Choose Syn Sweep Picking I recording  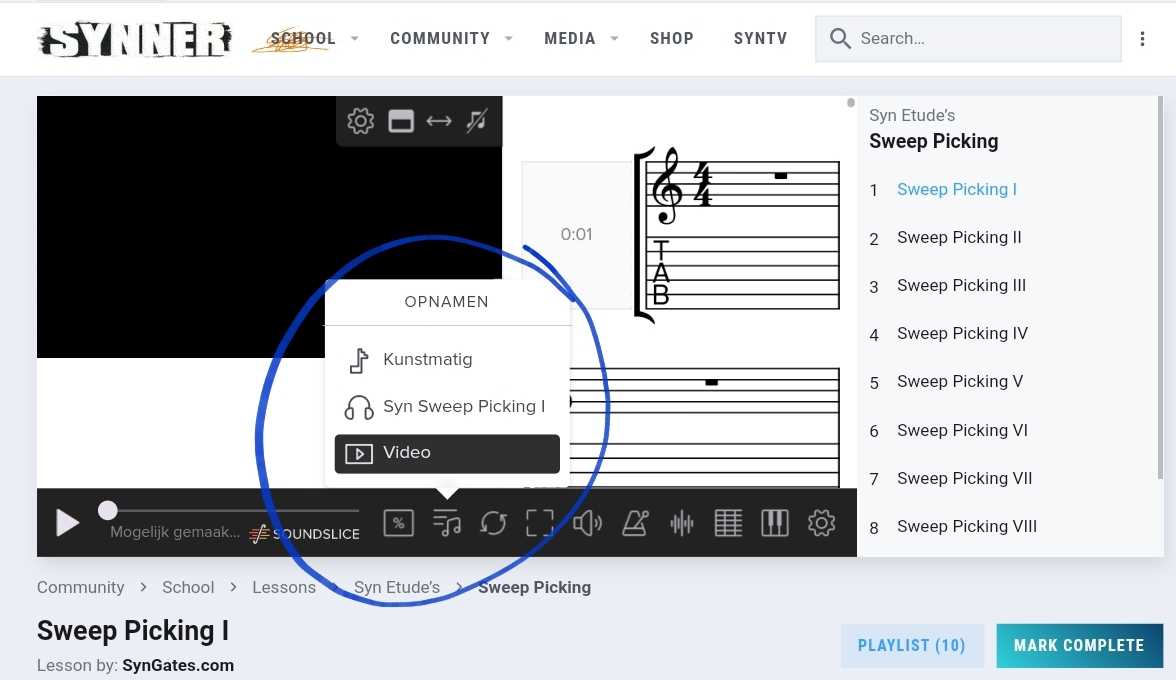463,407
